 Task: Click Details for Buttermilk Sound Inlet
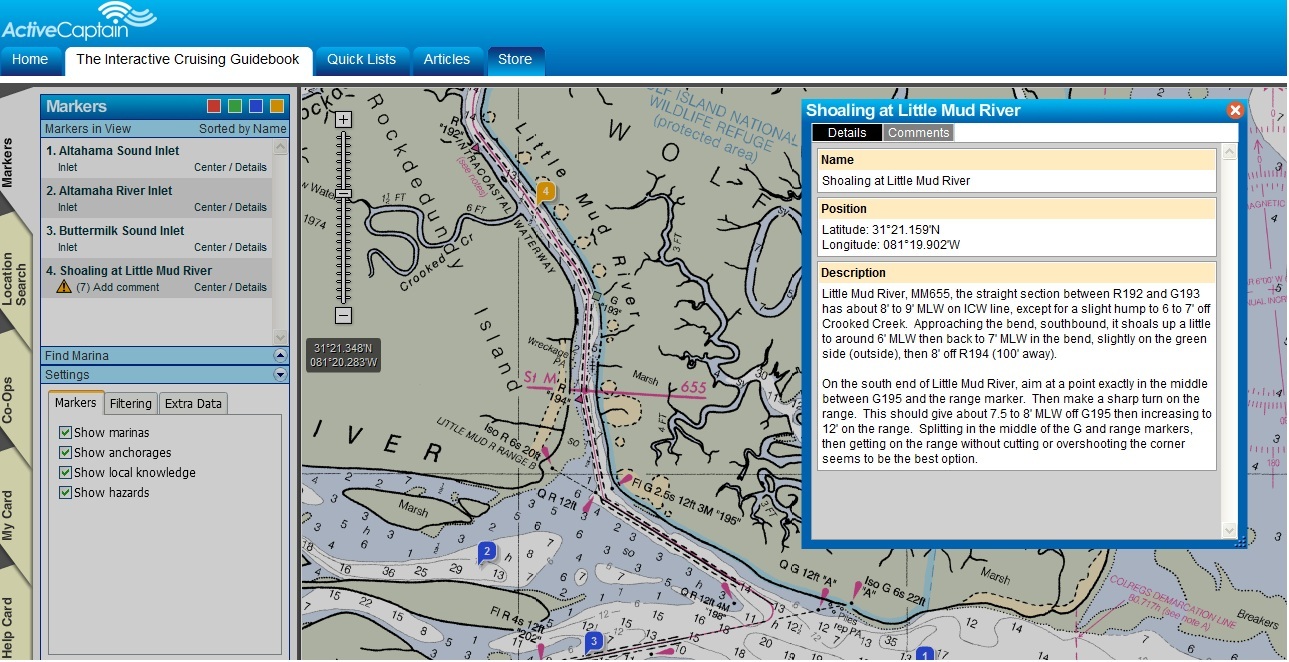click(251, 248)
